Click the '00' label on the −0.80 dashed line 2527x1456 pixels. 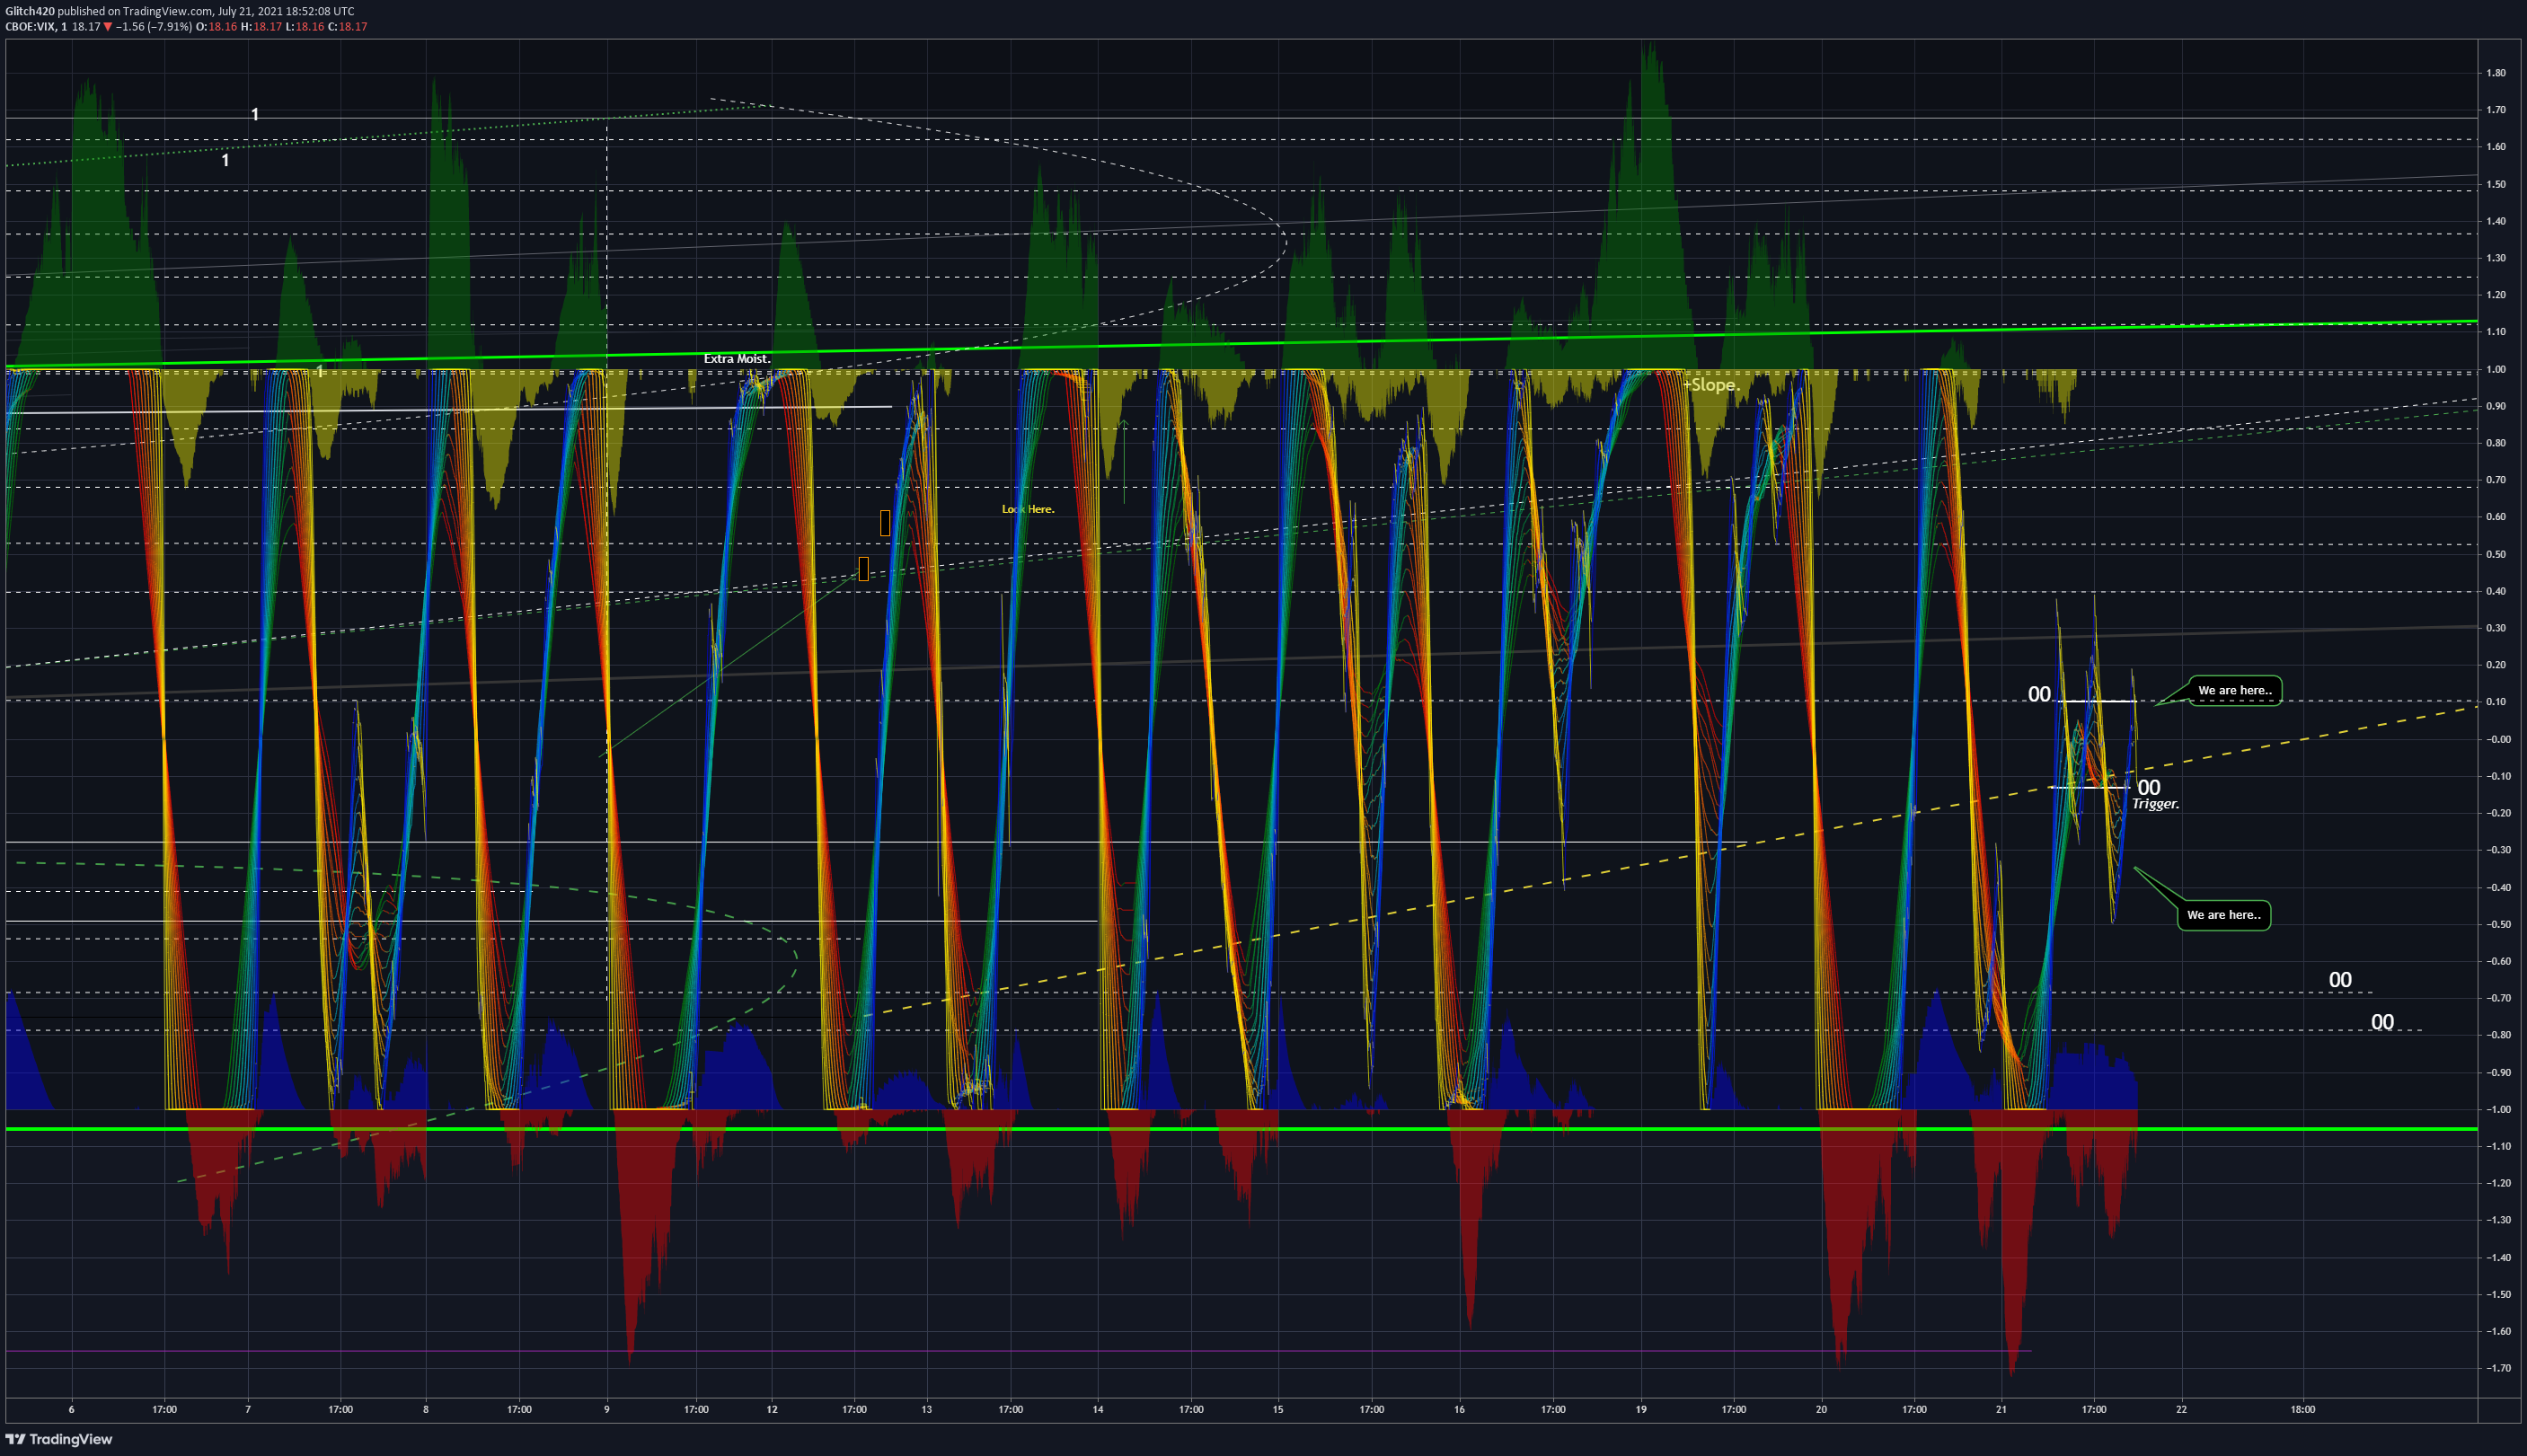tap(2382, 1022)
